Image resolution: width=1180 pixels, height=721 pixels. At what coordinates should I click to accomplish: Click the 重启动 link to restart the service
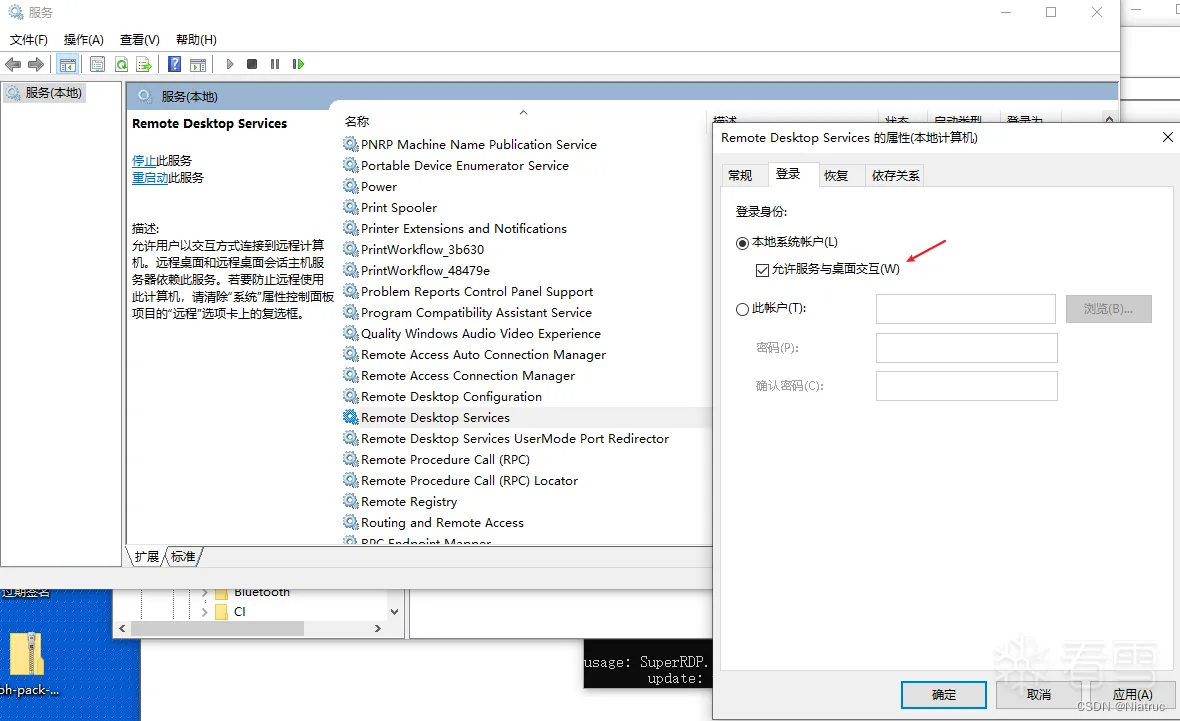click(x=150, y=178)
